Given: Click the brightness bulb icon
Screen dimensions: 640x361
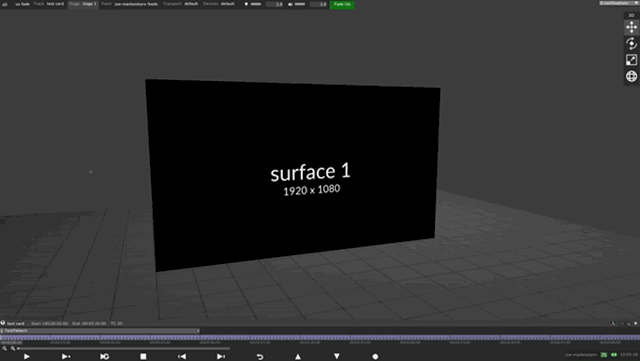Looking at the screenshot, I should point(246,4).
